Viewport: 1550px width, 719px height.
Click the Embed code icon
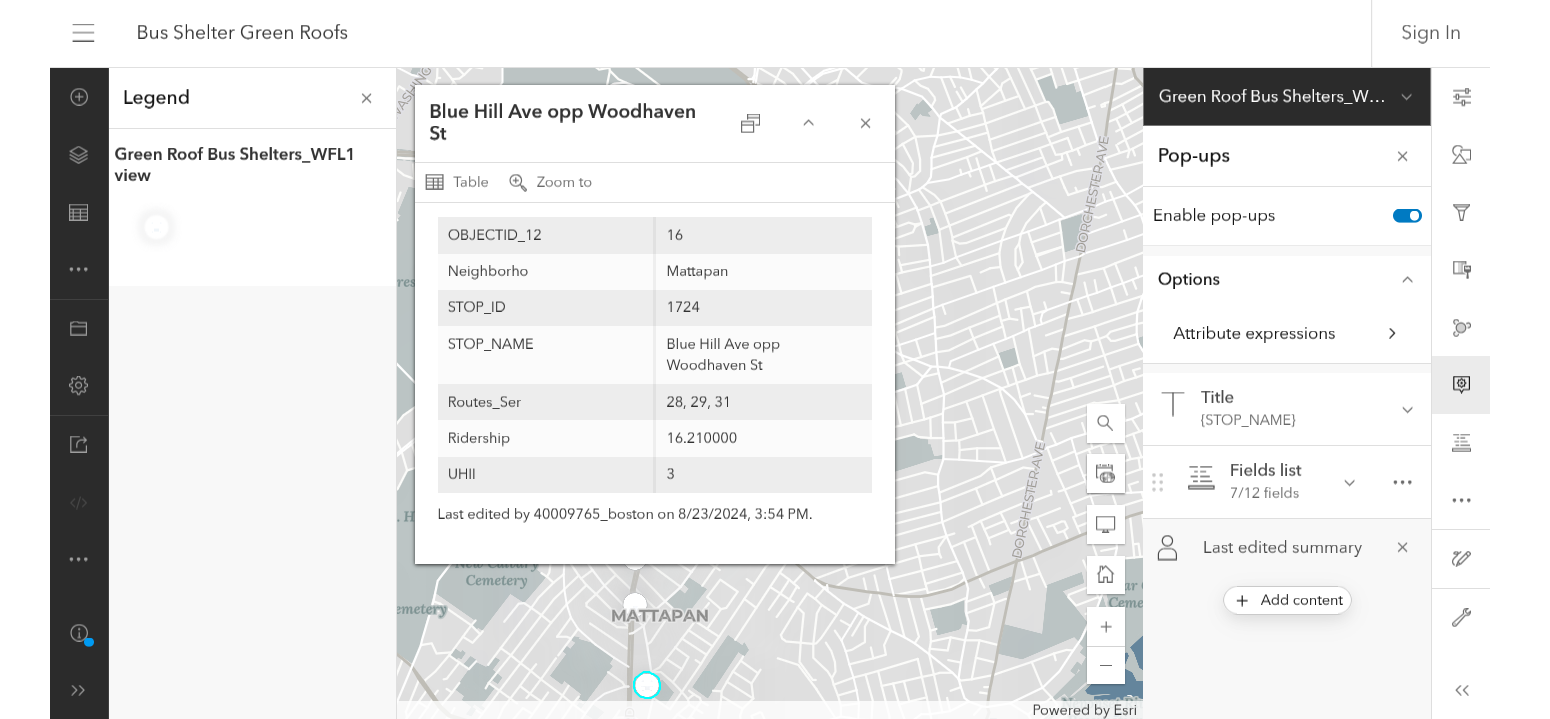point(79,502)
